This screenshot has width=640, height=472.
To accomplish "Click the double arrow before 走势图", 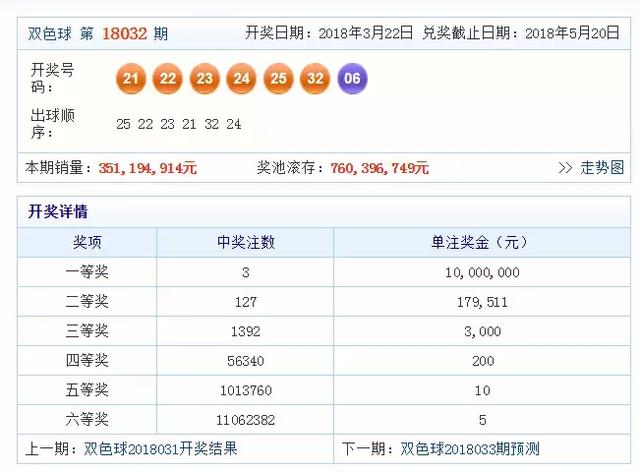I will click(565, 168).
